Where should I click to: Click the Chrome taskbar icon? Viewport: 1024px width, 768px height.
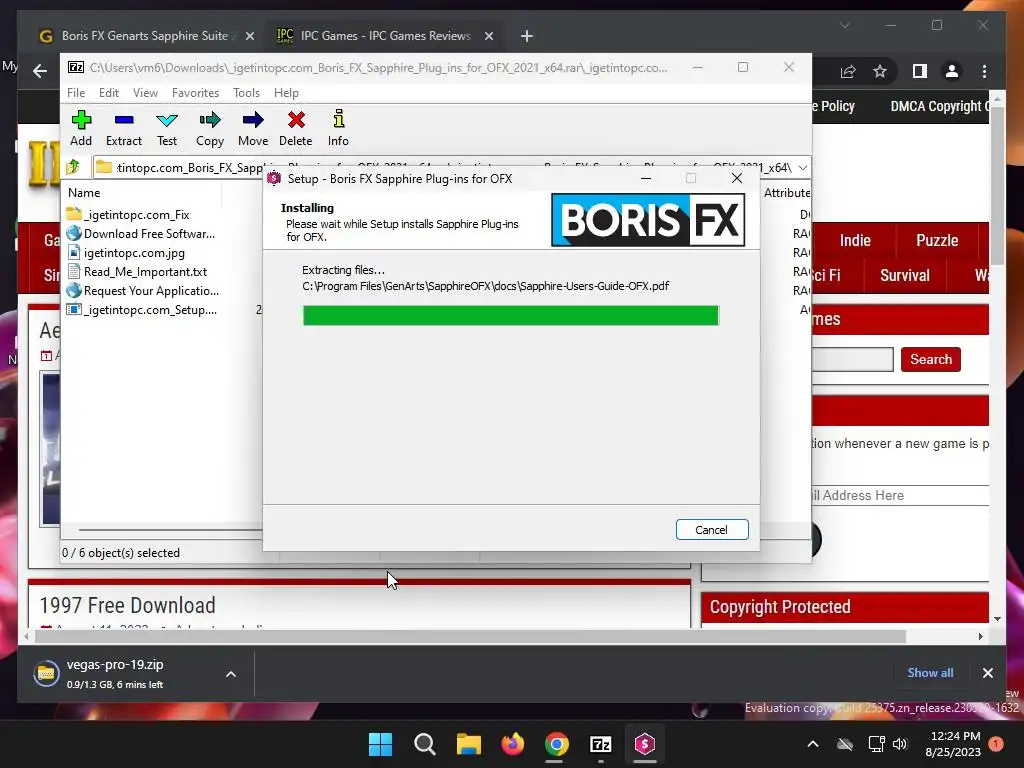(x=556, y=744)
